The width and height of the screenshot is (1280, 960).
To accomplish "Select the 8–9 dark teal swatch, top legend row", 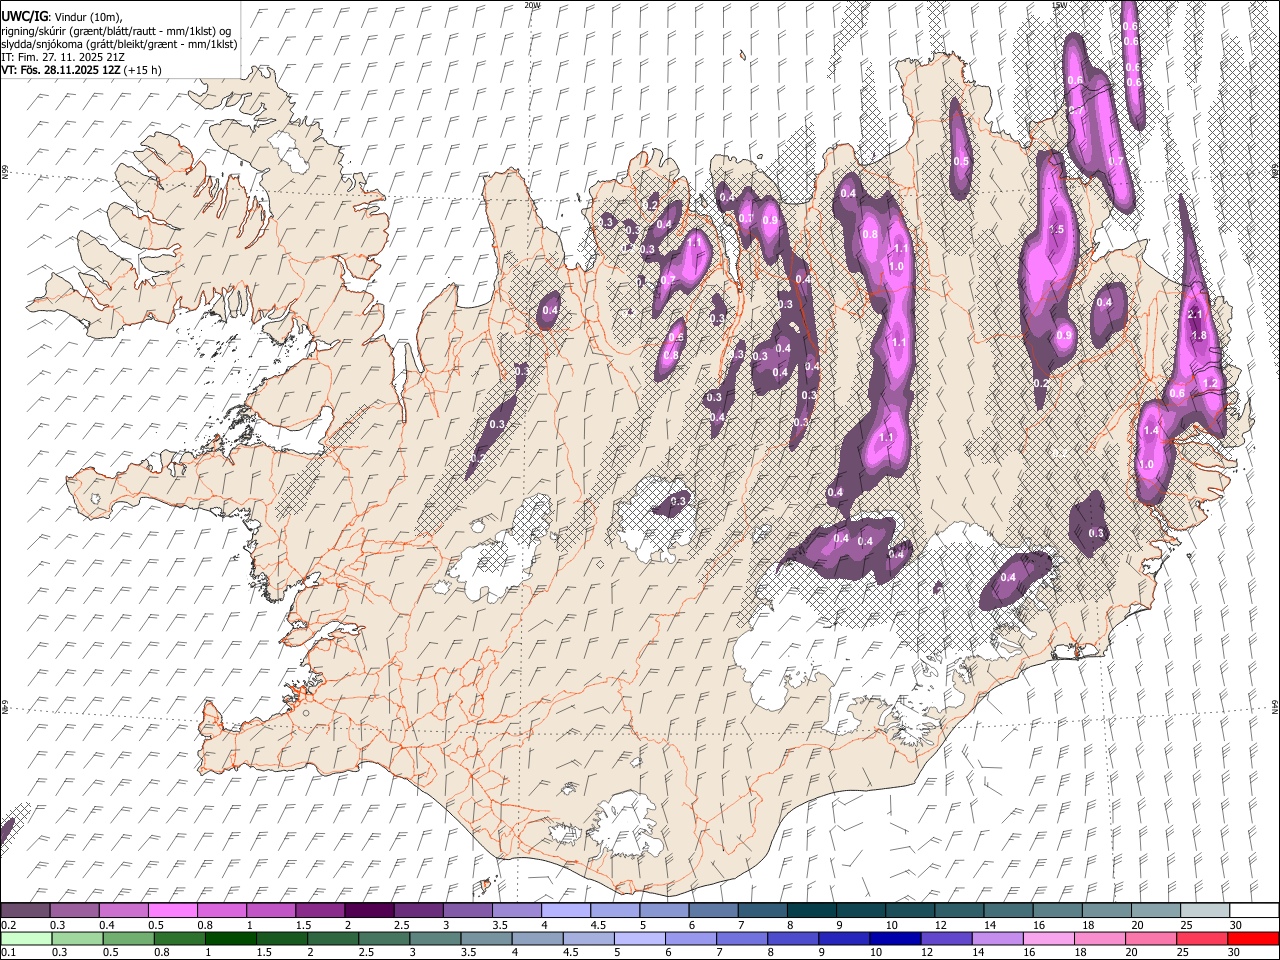I will (811, 910).
